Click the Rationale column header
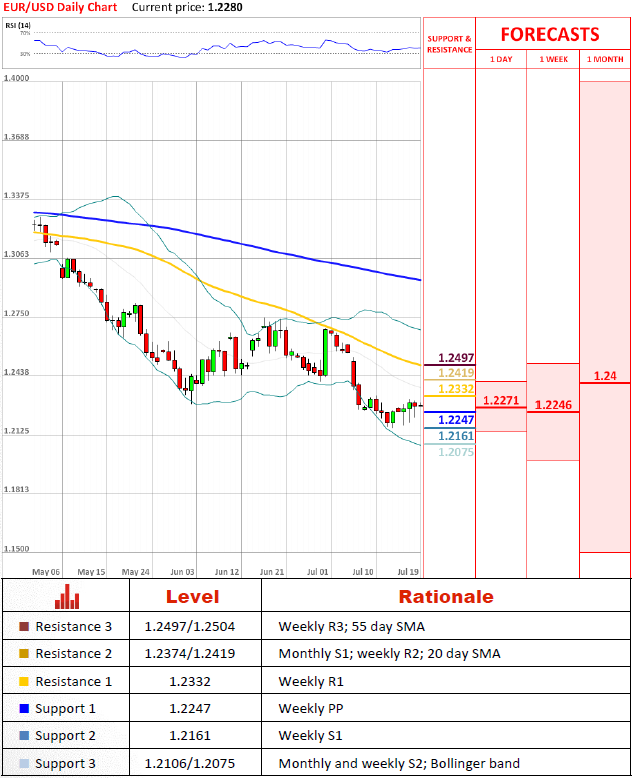This screenshot has height=778, width=633. click(x=446, y=596)
